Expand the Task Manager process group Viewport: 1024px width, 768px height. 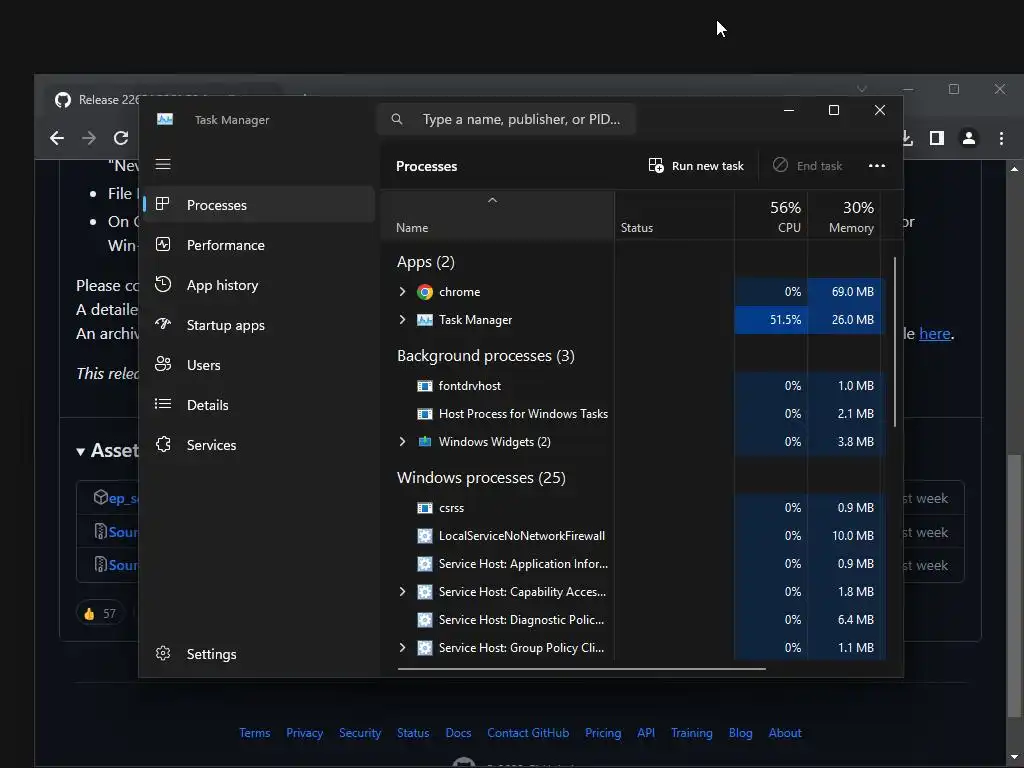coord(402,319)
